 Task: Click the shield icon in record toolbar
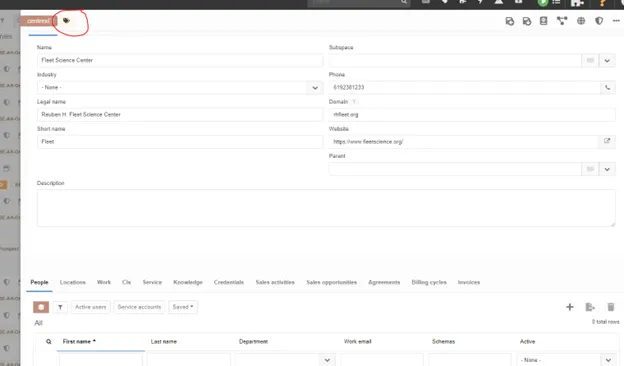pos(599,21)
